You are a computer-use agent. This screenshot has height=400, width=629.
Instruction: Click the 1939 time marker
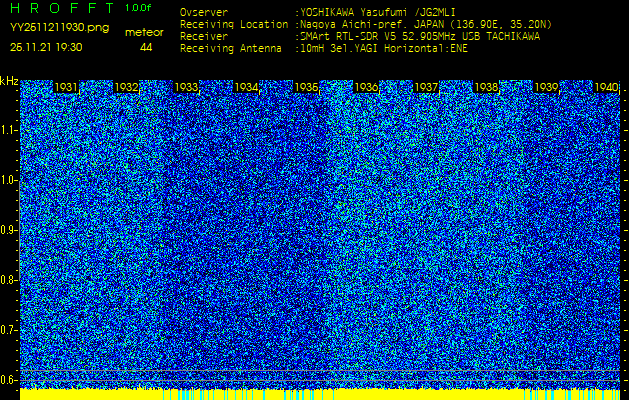(x=546, y=87)
